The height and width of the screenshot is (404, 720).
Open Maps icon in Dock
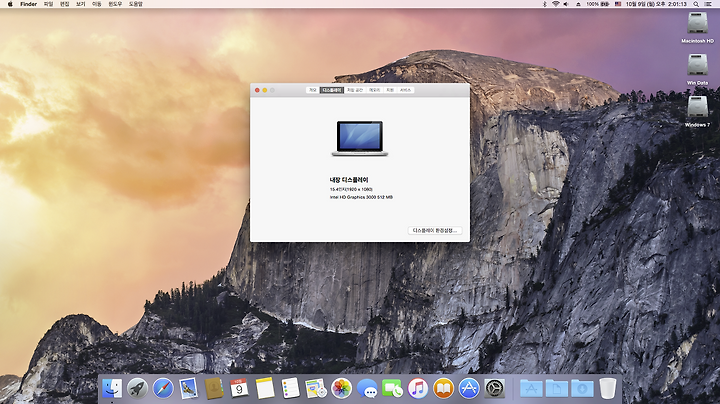(x=316, y=388)
